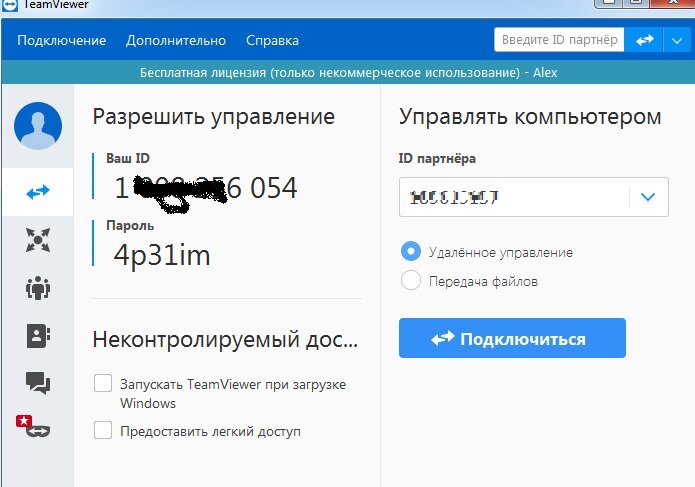Select Передача файлов radio option
Image resolution: width=695 pixels, height=487 pixels.
pos(410,281)
